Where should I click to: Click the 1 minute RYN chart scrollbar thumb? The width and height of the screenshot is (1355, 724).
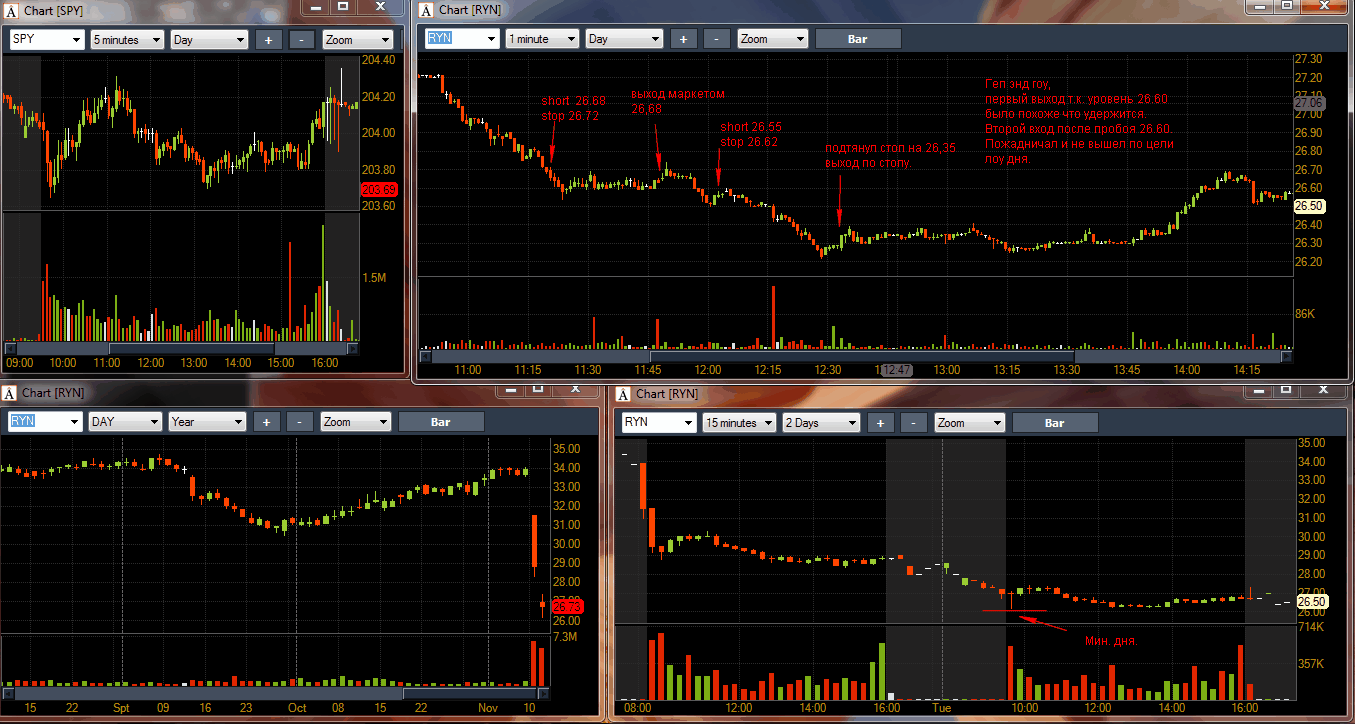pos(862,356)
